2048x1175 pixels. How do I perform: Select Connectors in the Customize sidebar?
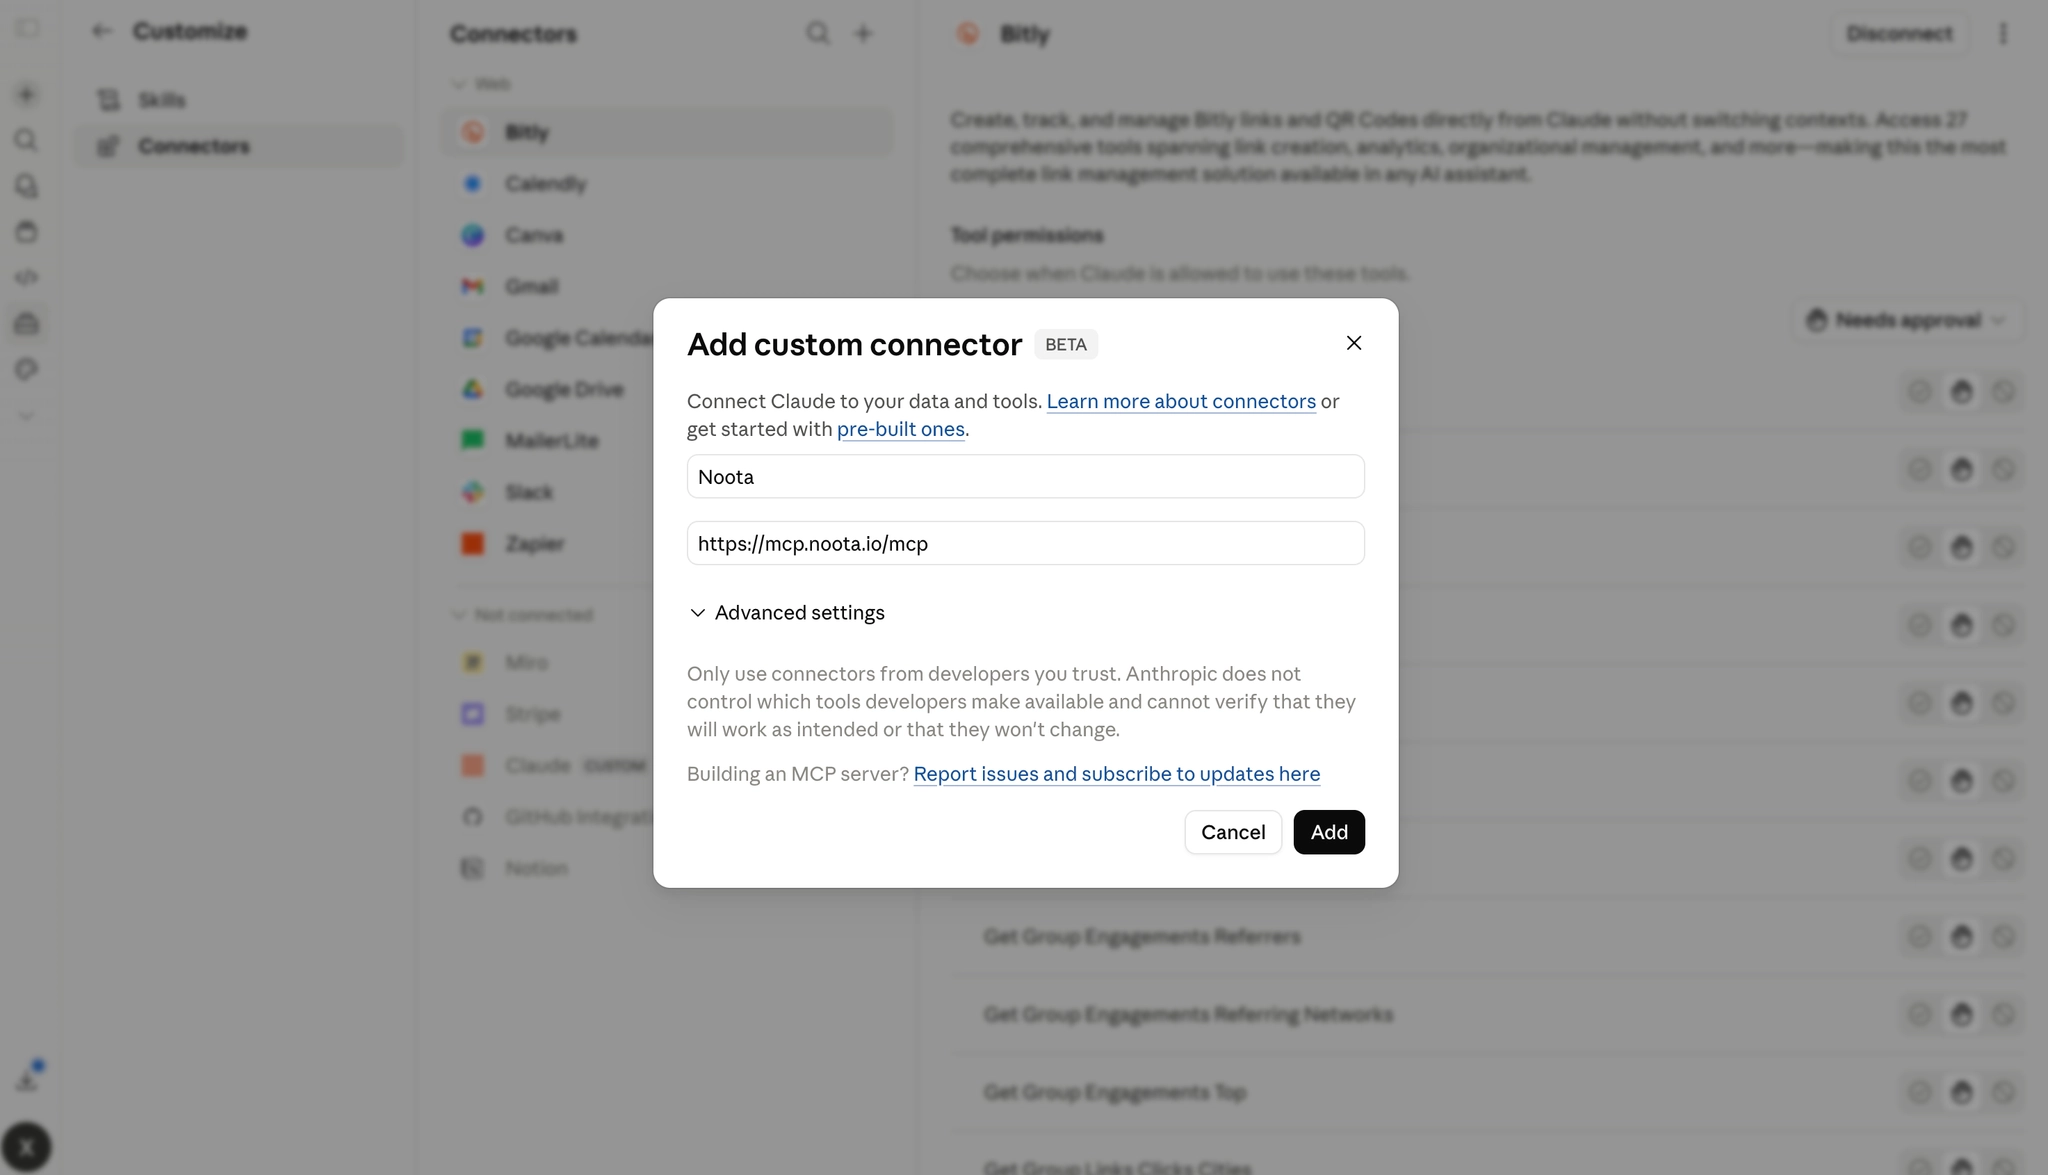[x=240, y=146]
